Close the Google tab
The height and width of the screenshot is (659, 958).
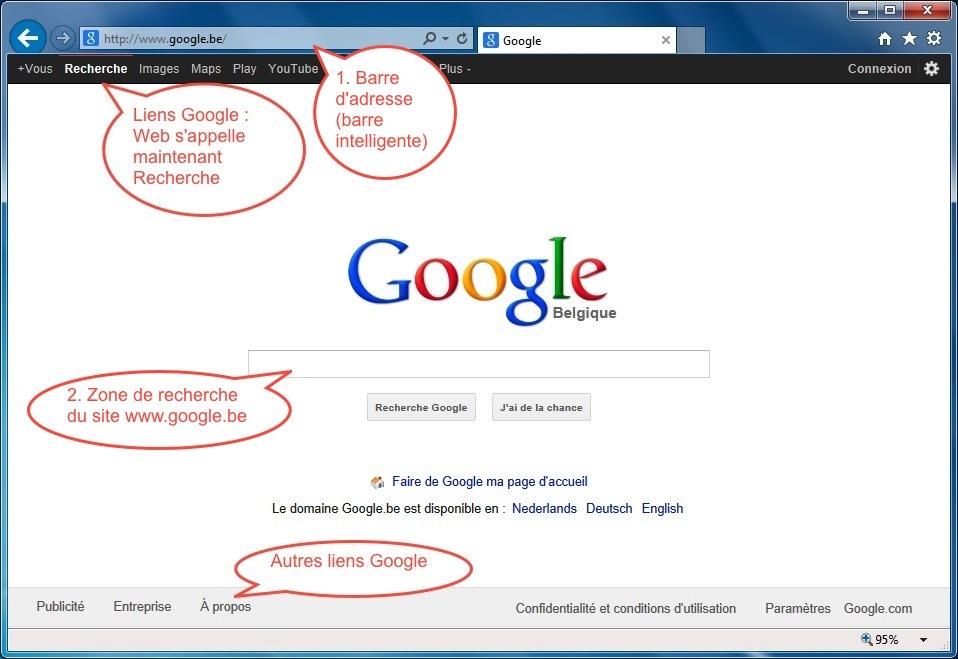point(666,41)
